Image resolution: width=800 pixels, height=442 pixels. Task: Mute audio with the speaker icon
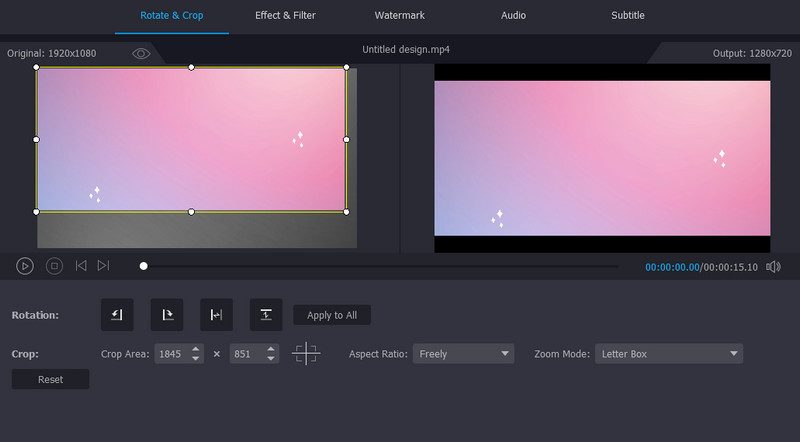[x=773, y=267]
